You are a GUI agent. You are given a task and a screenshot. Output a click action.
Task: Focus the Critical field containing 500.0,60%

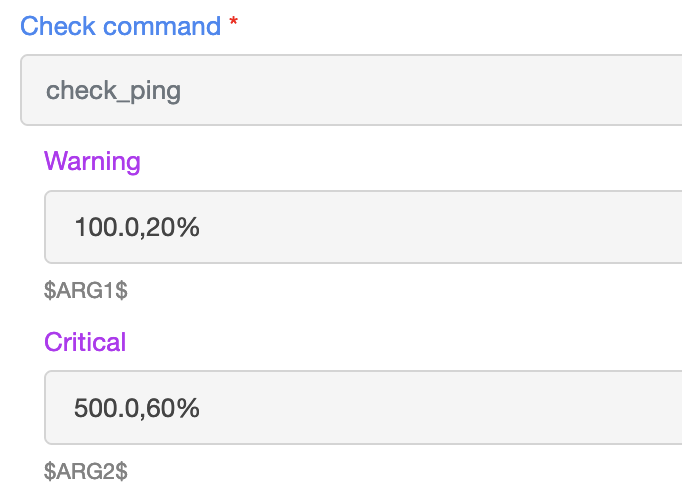tap(363, 408)
